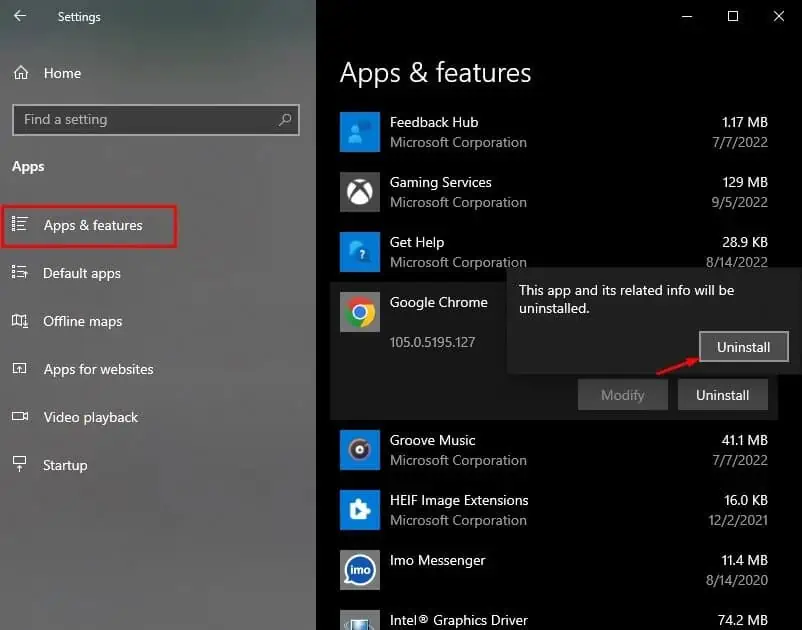Click the Apps & features page heading
802x630 pixels.
coord(435,73)
